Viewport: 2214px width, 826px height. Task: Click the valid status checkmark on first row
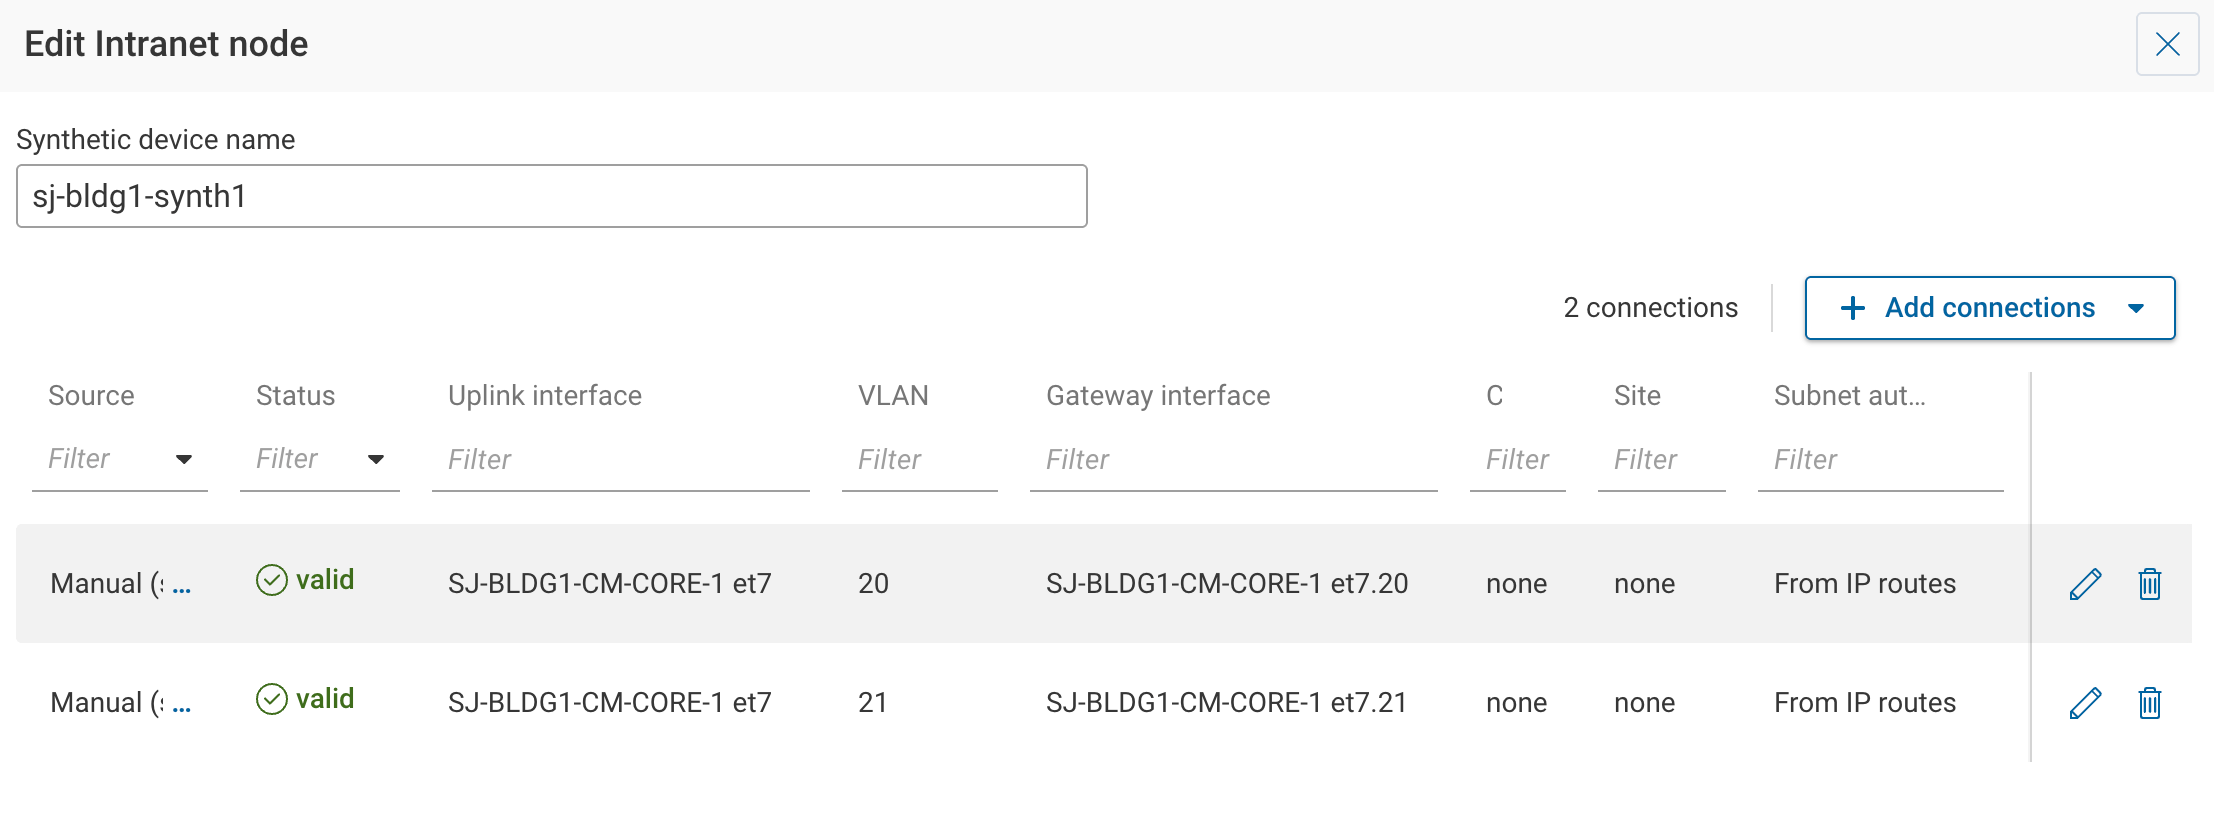tap(271, 579)
